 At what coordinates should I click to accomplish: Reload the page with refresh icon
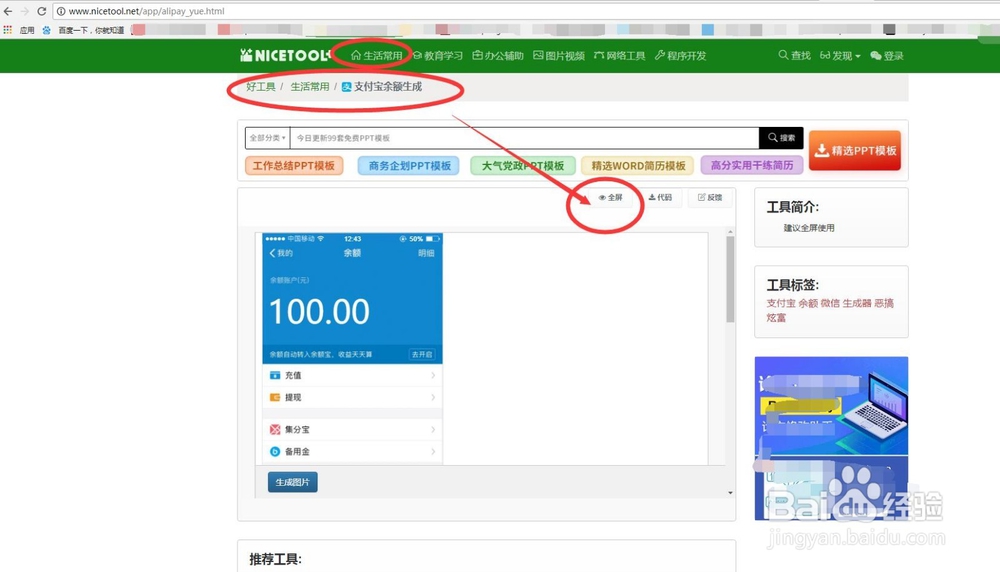[41, 11]
